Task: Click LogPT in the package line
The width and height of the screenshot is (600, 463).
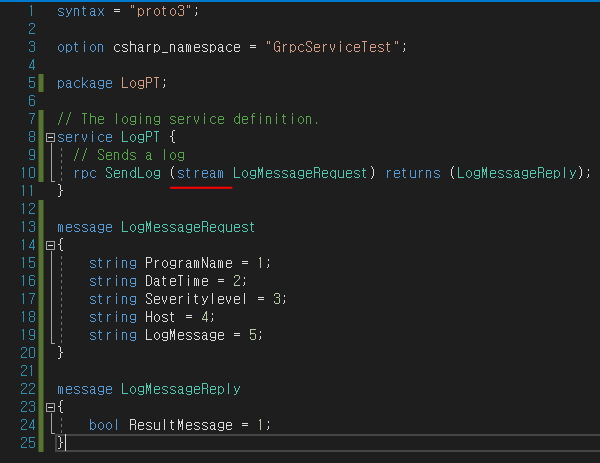Action: tap(140, 83)
